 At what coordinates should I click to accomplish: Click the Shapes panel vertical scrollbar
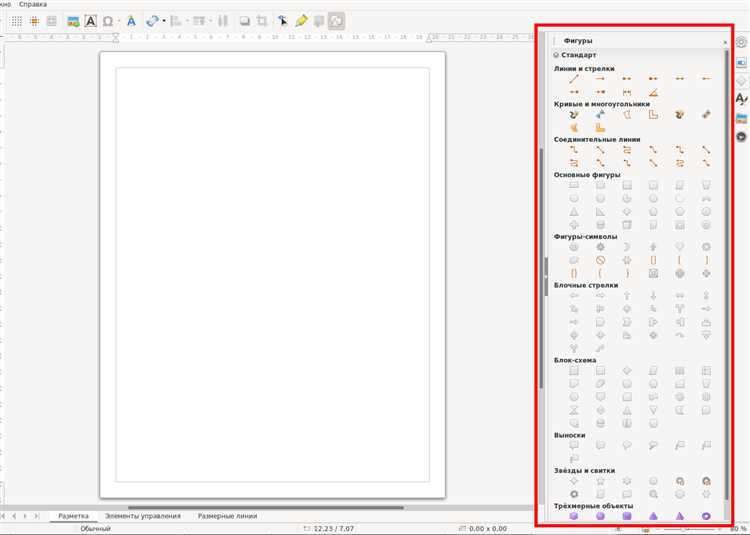point(727,276)
